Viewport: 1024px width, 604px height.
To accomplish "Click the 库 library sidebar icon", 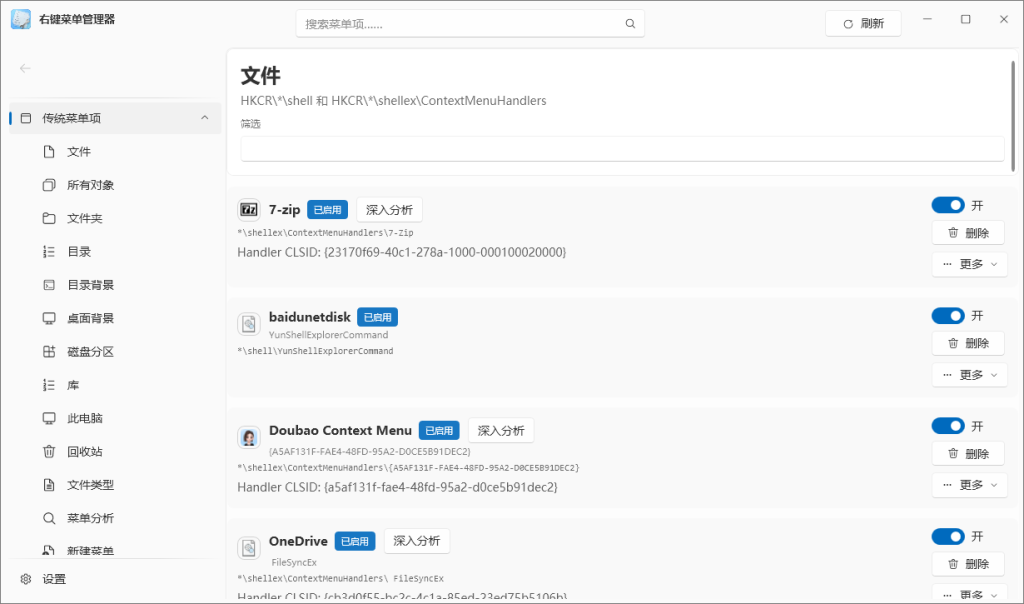I will tap(49, 385).
